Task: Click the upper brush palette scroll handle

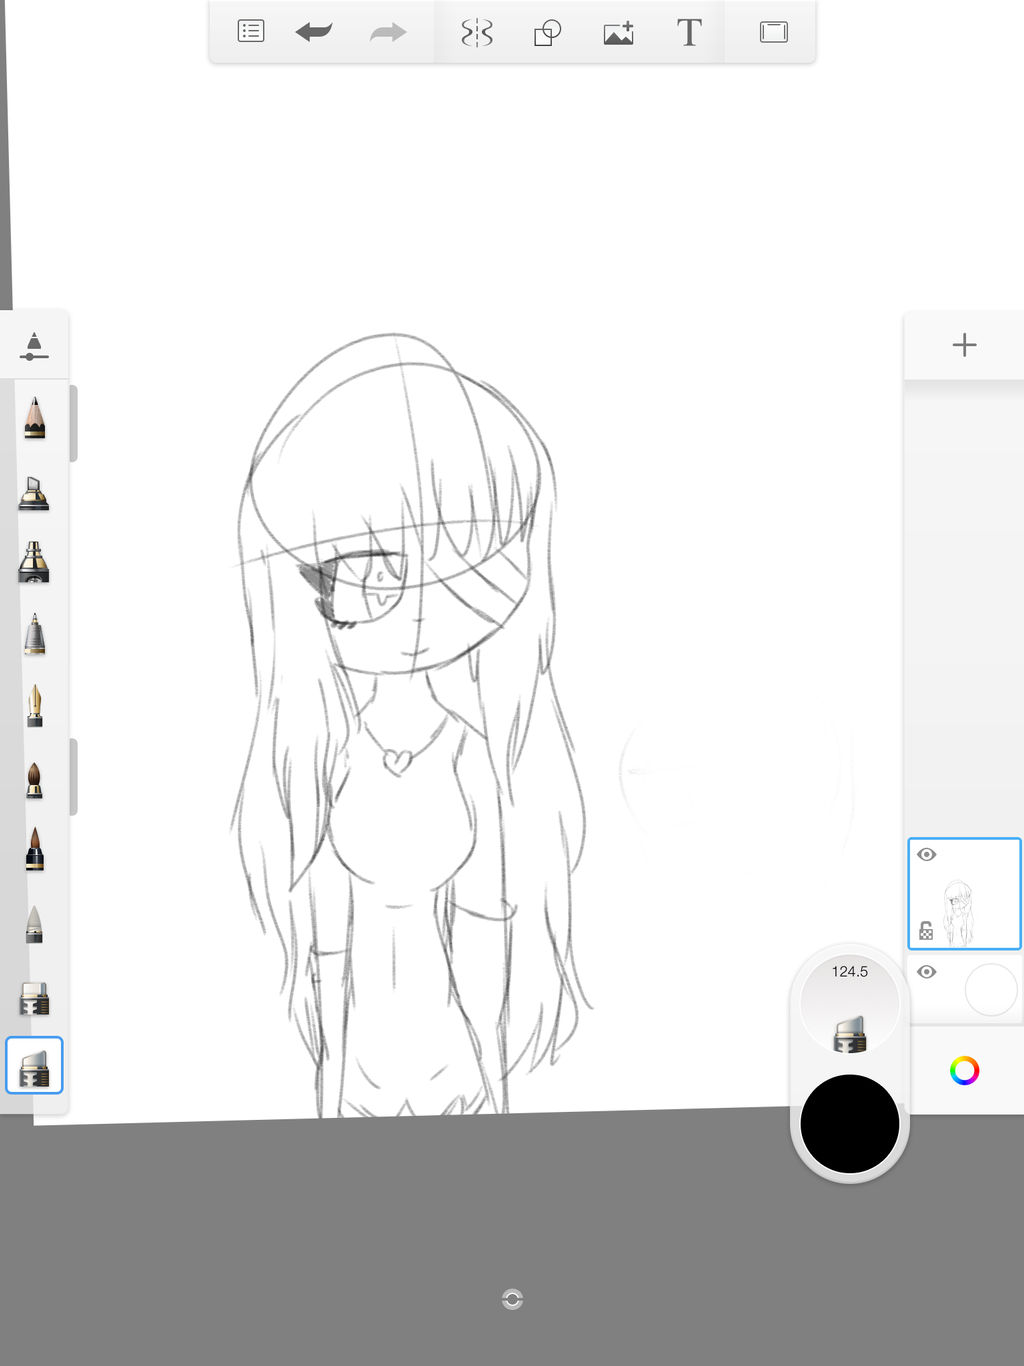Action: tap(73, 423)
